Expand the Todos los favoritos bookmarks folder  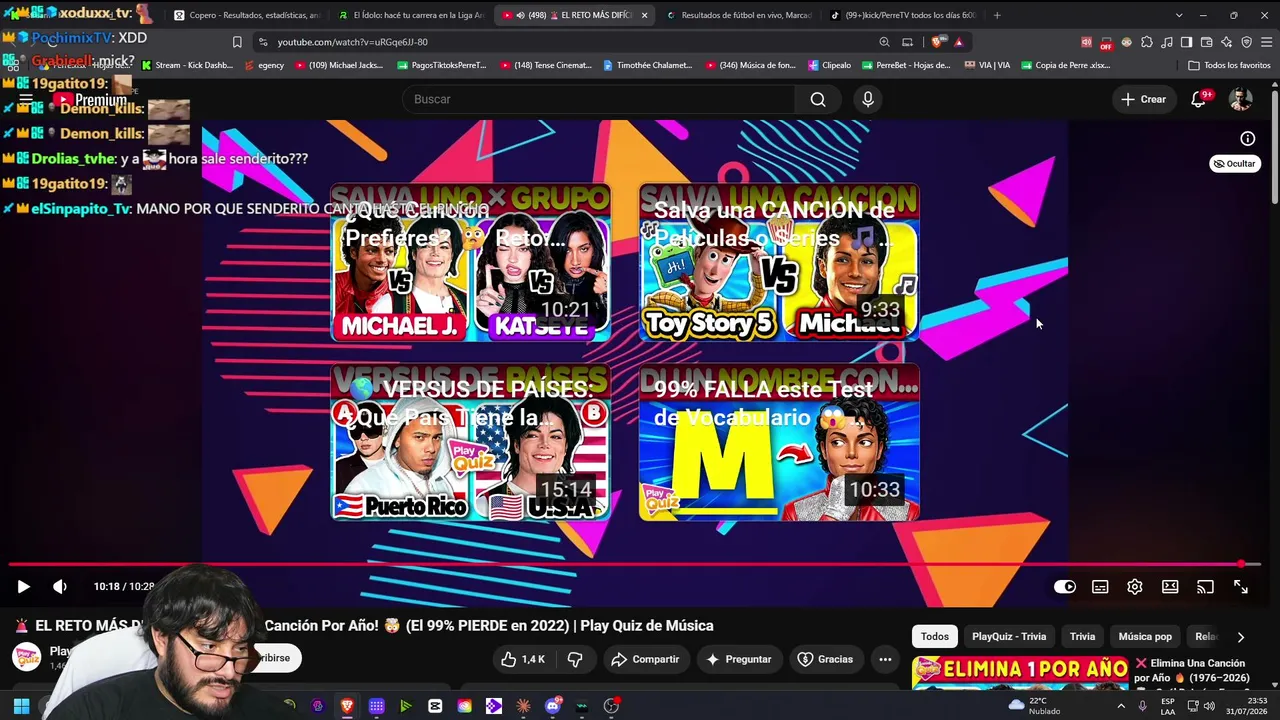click(1229, 65)
